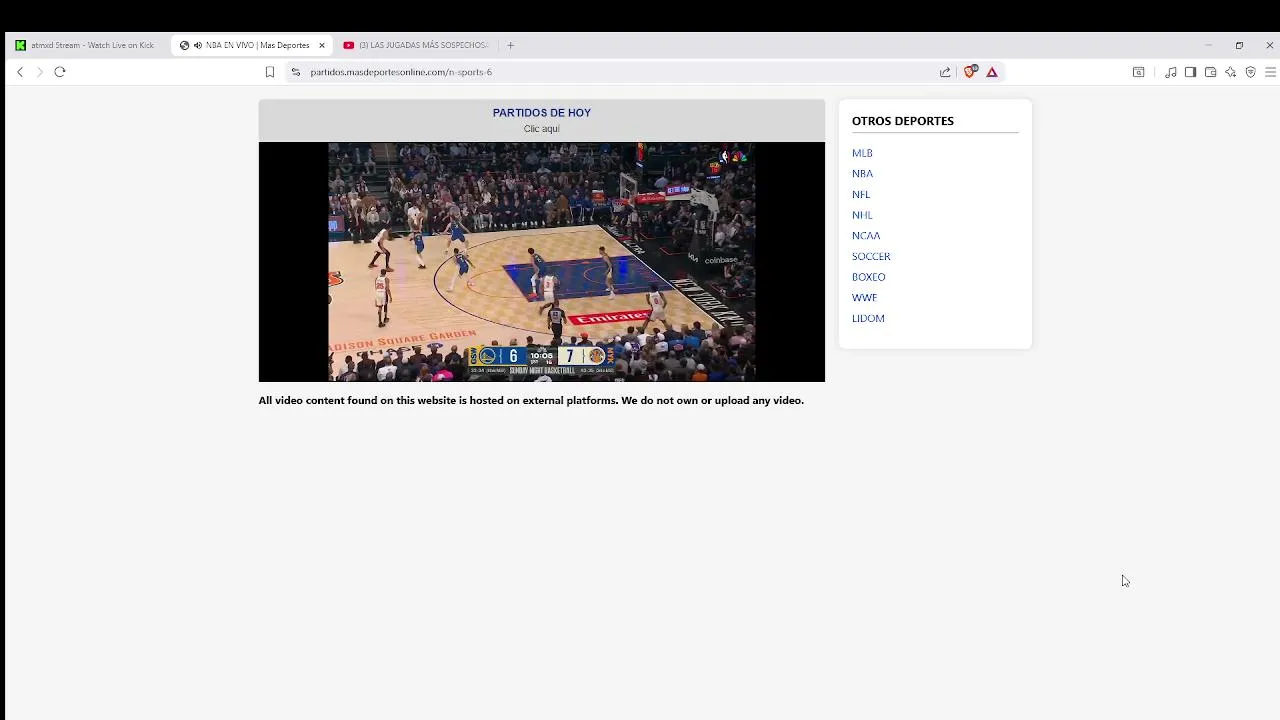This screenshot has height=720, width=1280.
Task: Select the NBA EN VIVO | Mas Deportes tab
Action: [250, 45]
